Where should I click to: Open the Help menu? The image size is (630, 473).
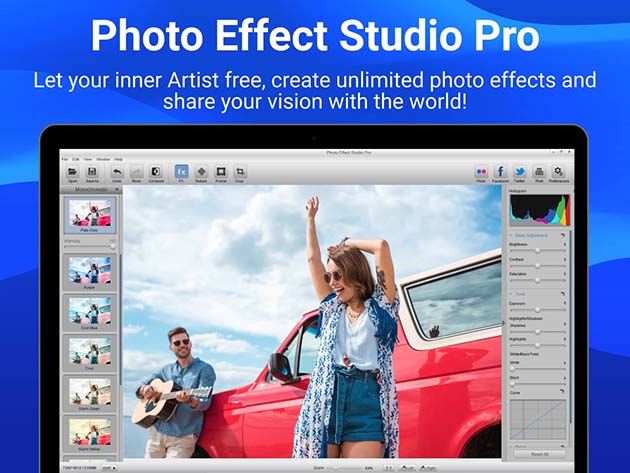[118, 159]
